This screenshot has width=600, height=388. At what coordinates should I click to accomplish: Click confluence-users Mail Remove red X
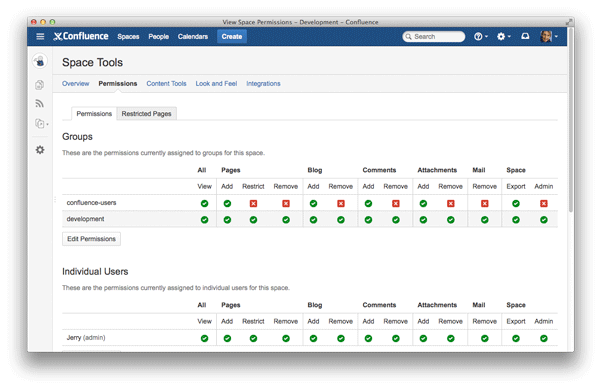click(x=485, y=204)
